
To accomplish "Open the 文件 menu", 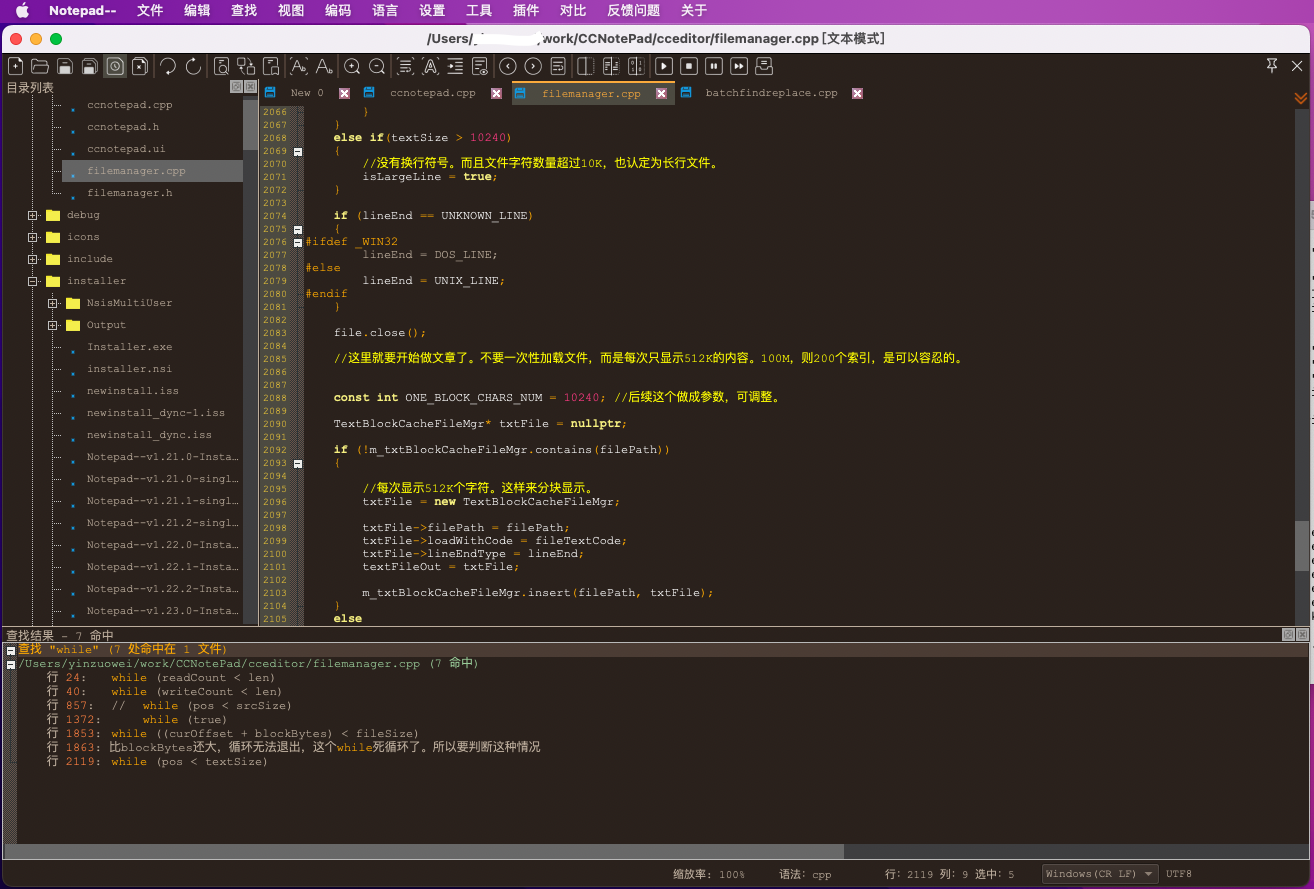I will tap(150, 11).
